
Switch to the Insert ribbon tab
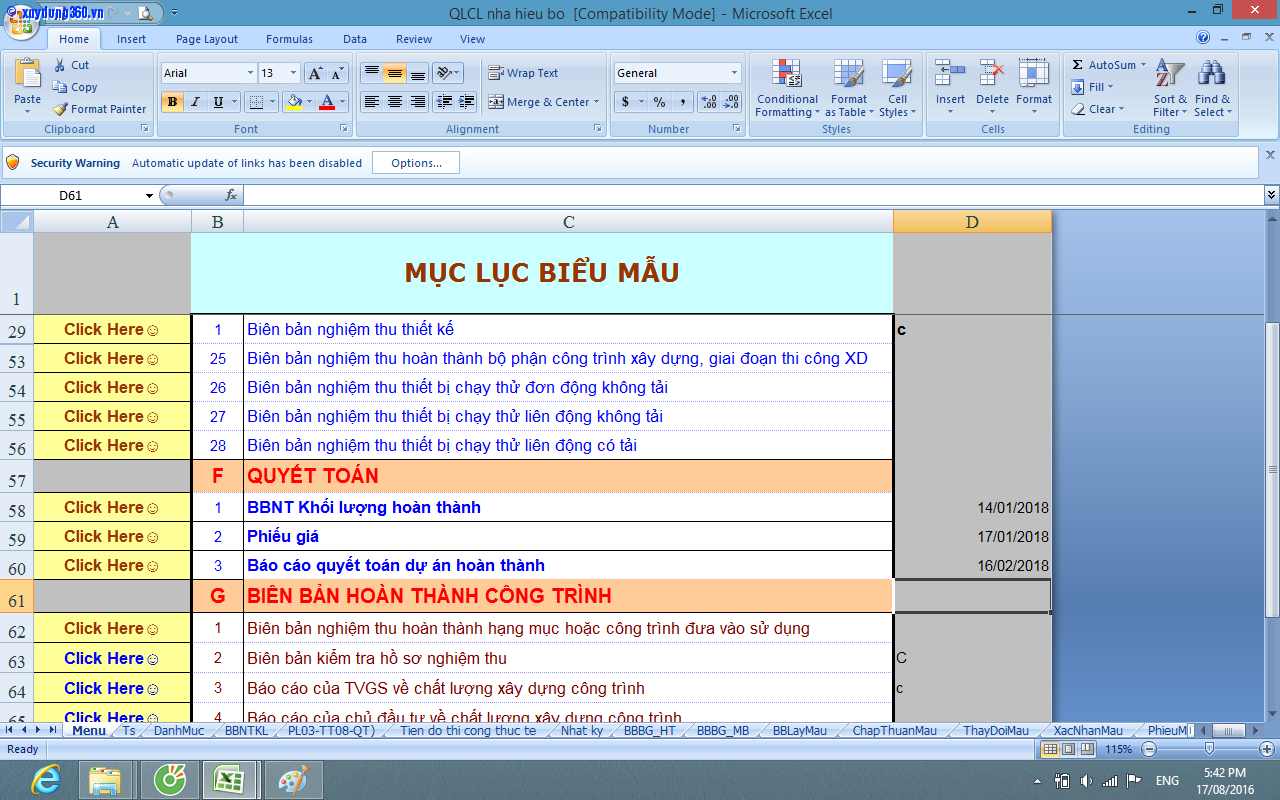pos(132,39)
